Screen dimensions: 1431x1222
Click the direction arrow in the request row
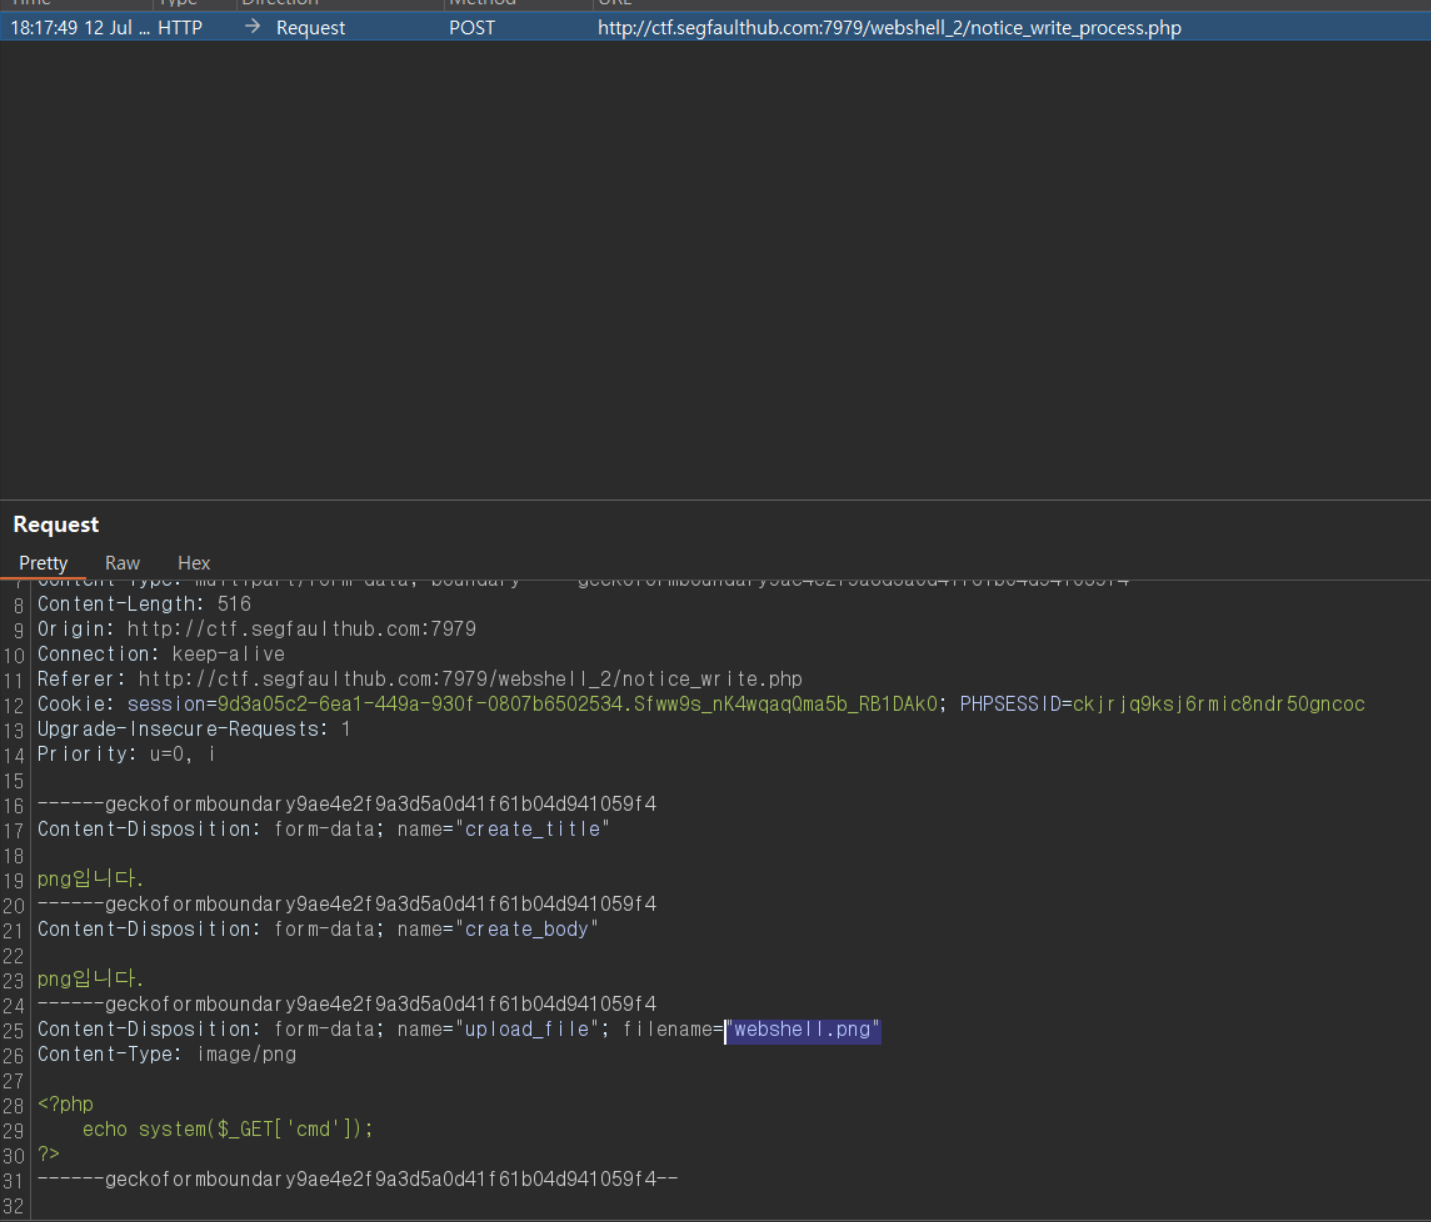tap(253, 27)
